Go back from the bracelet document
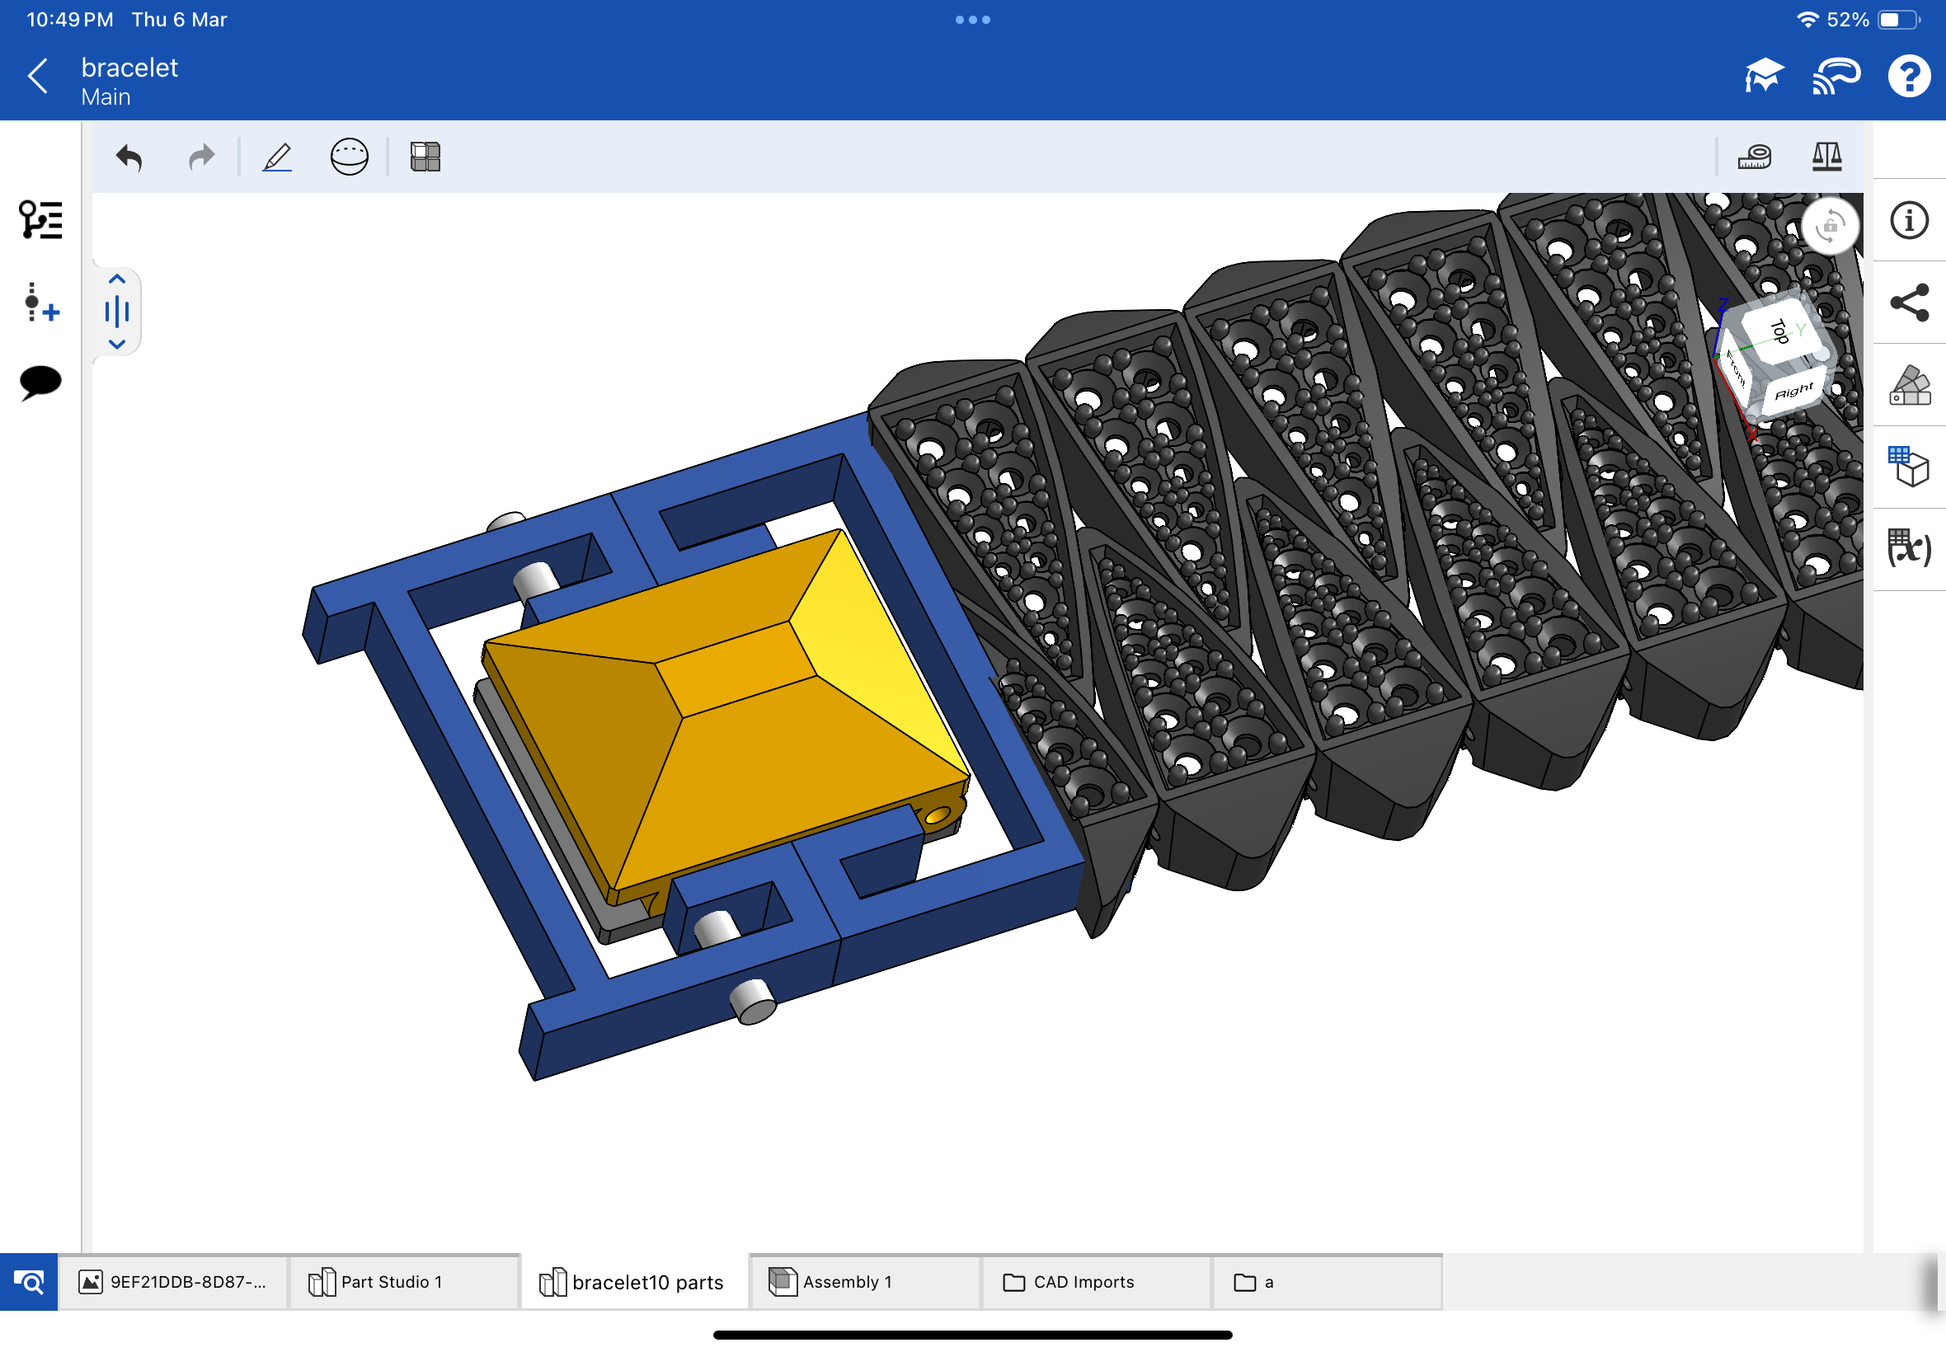The width and height of the screenshot is (1946, 1352). click(38, 76)
